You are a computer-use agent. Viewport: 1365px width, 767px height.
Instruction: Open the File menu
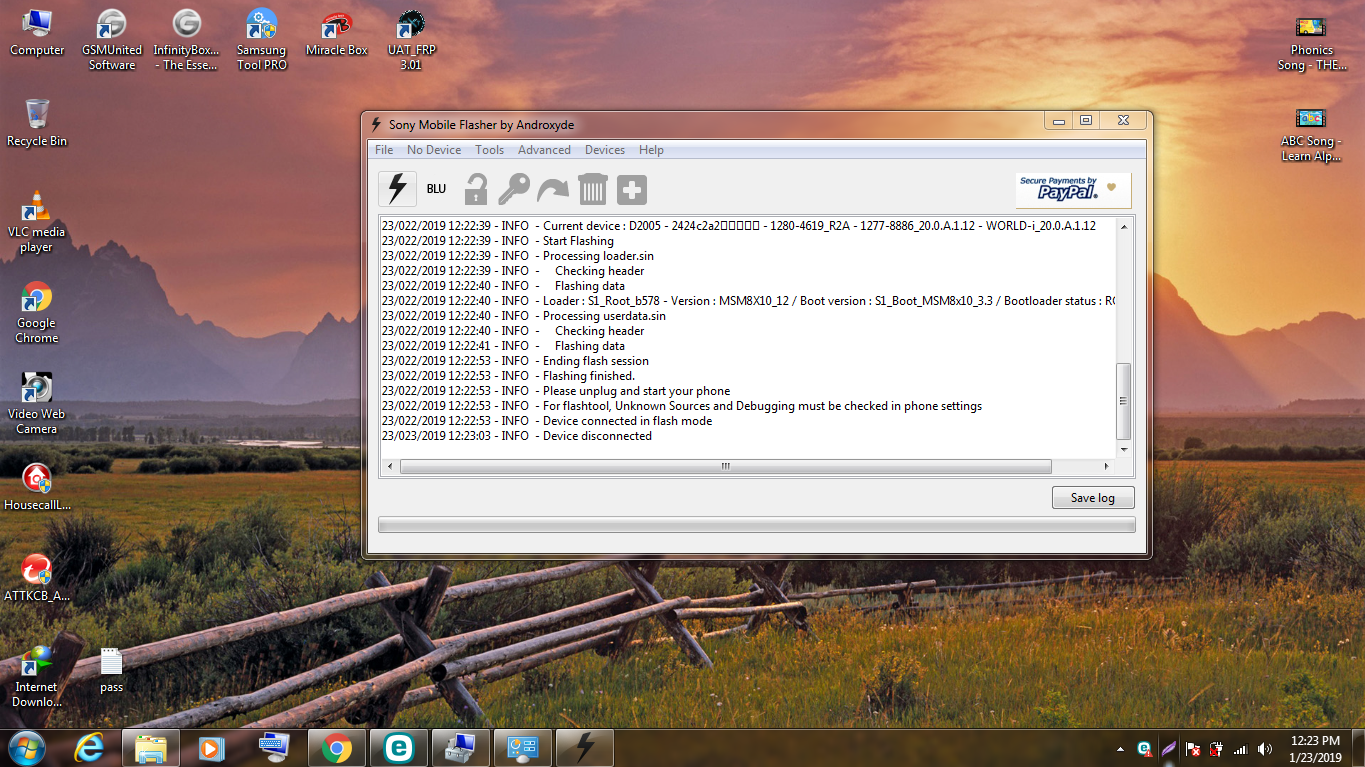tap(384, 150)
